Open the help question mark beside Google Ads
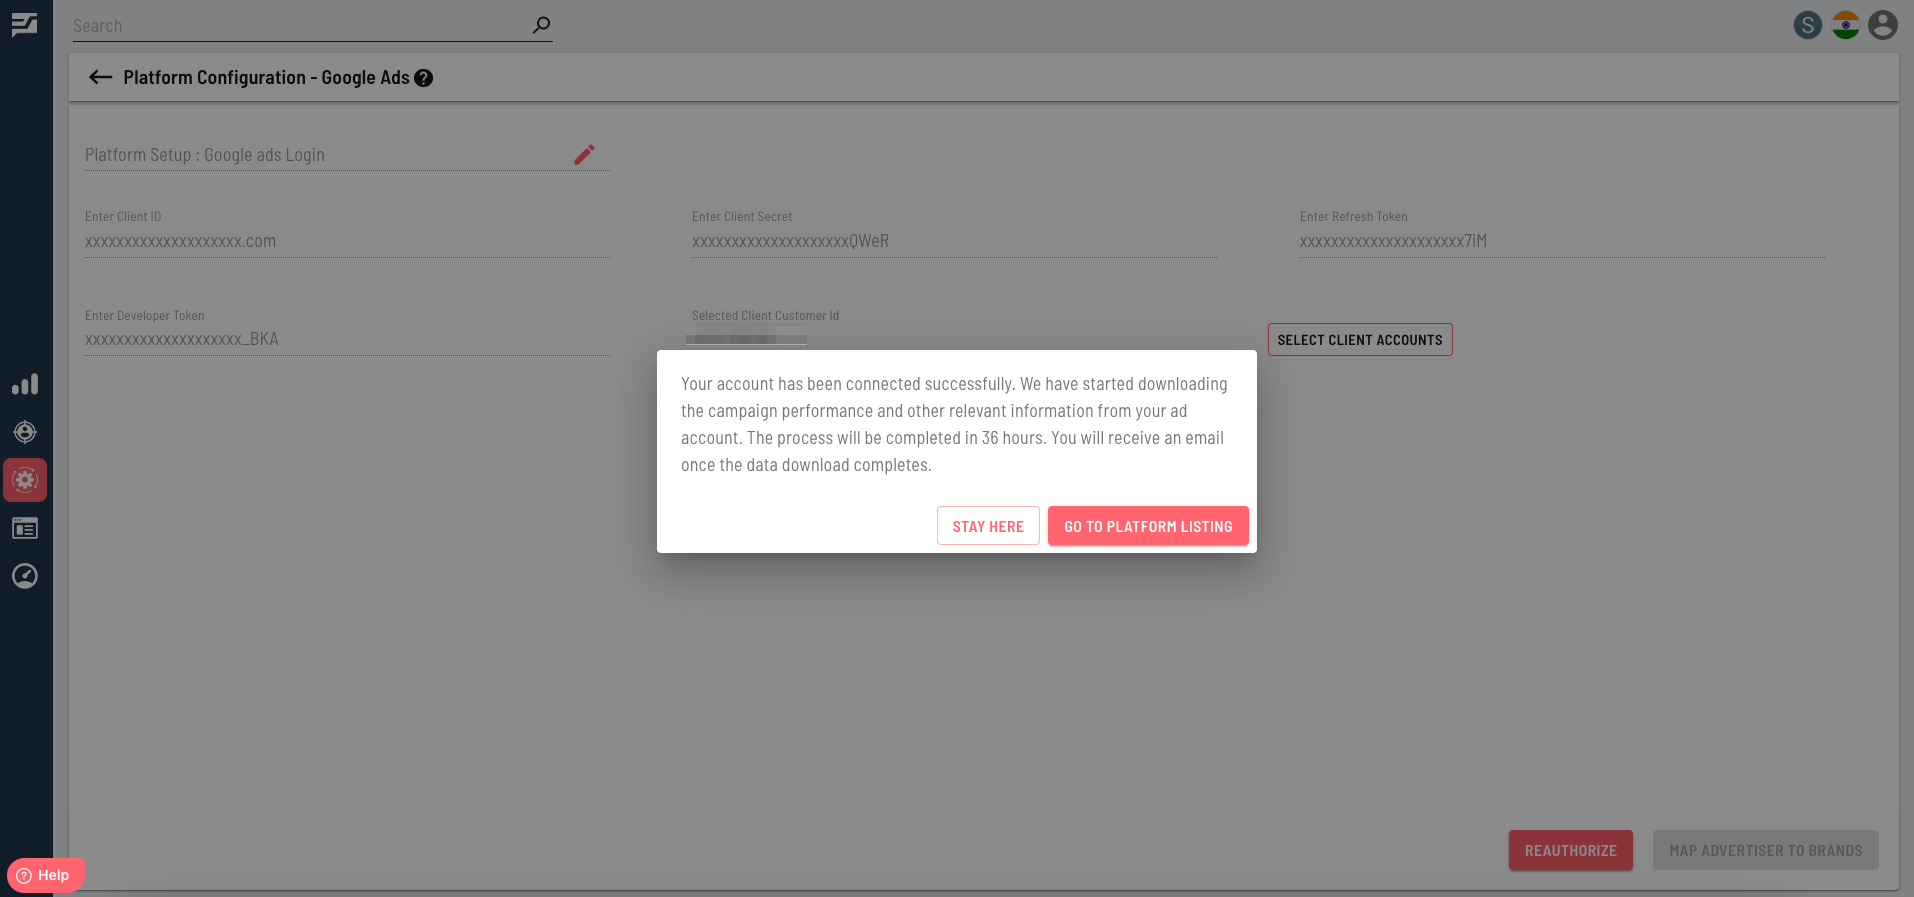The image size is (1914, 897). tap(424, 78)
